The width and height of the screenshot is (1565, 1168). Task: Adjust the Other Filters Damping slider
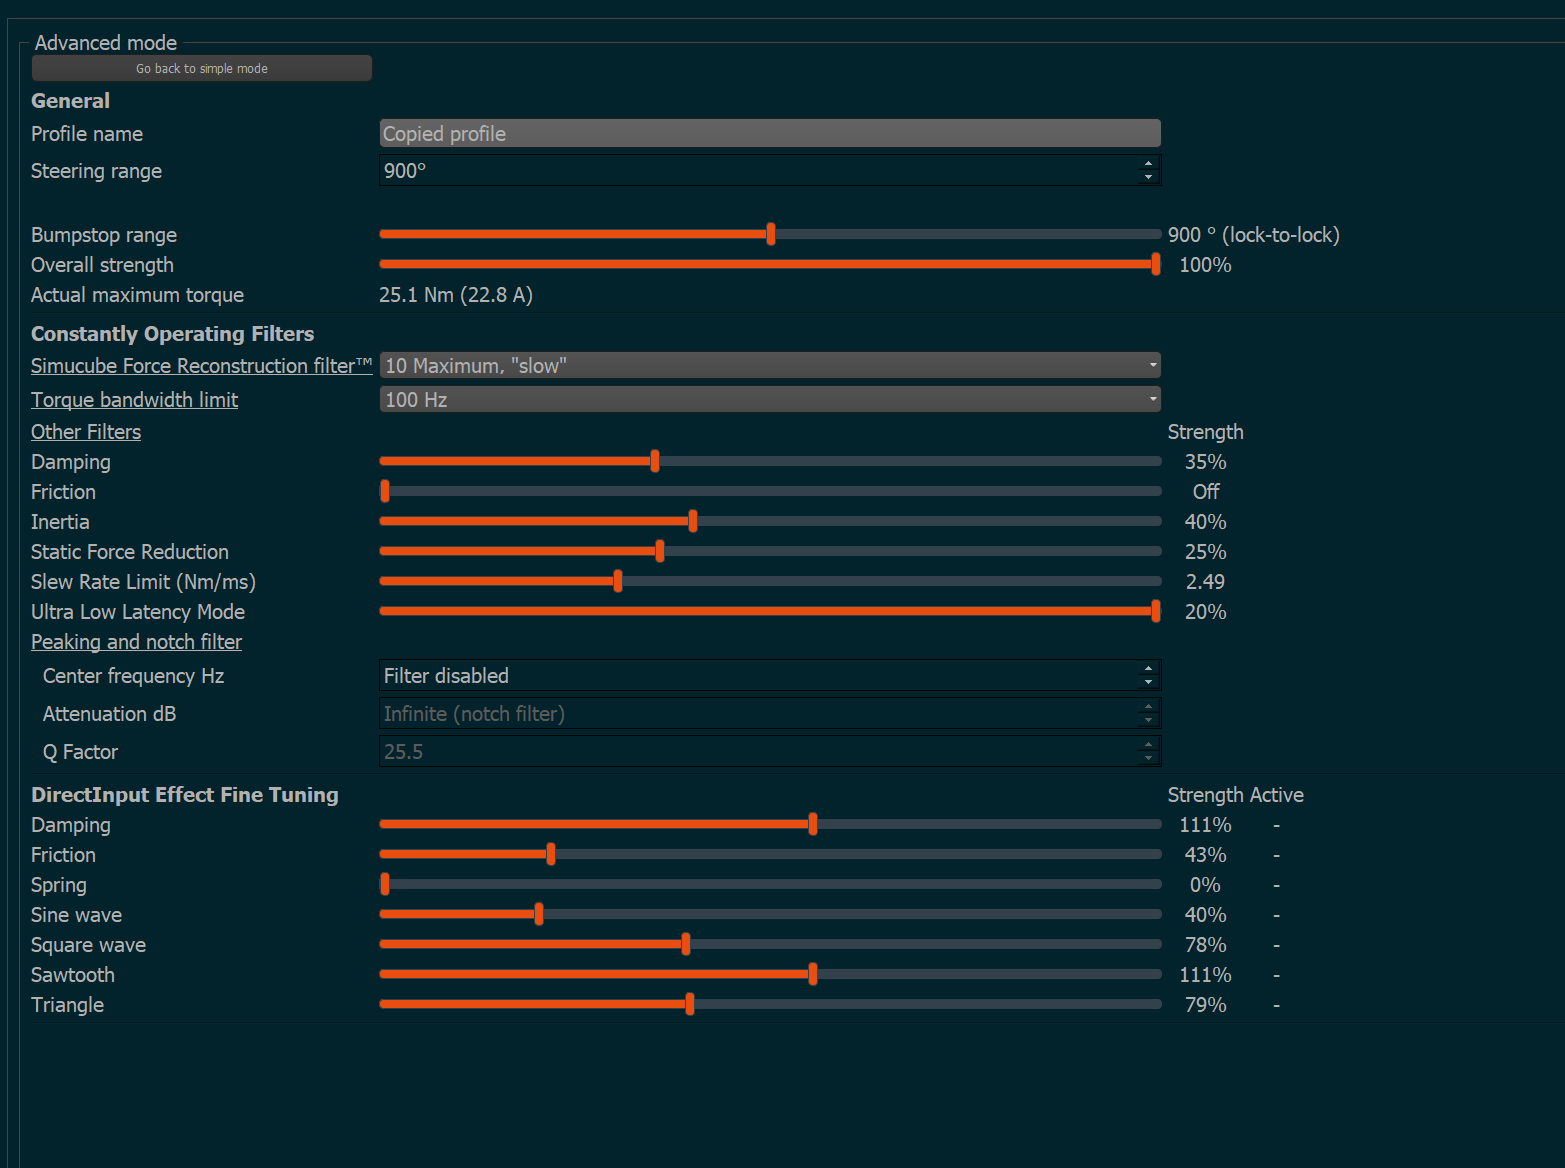pyautogui.click(x=770, y=461)
